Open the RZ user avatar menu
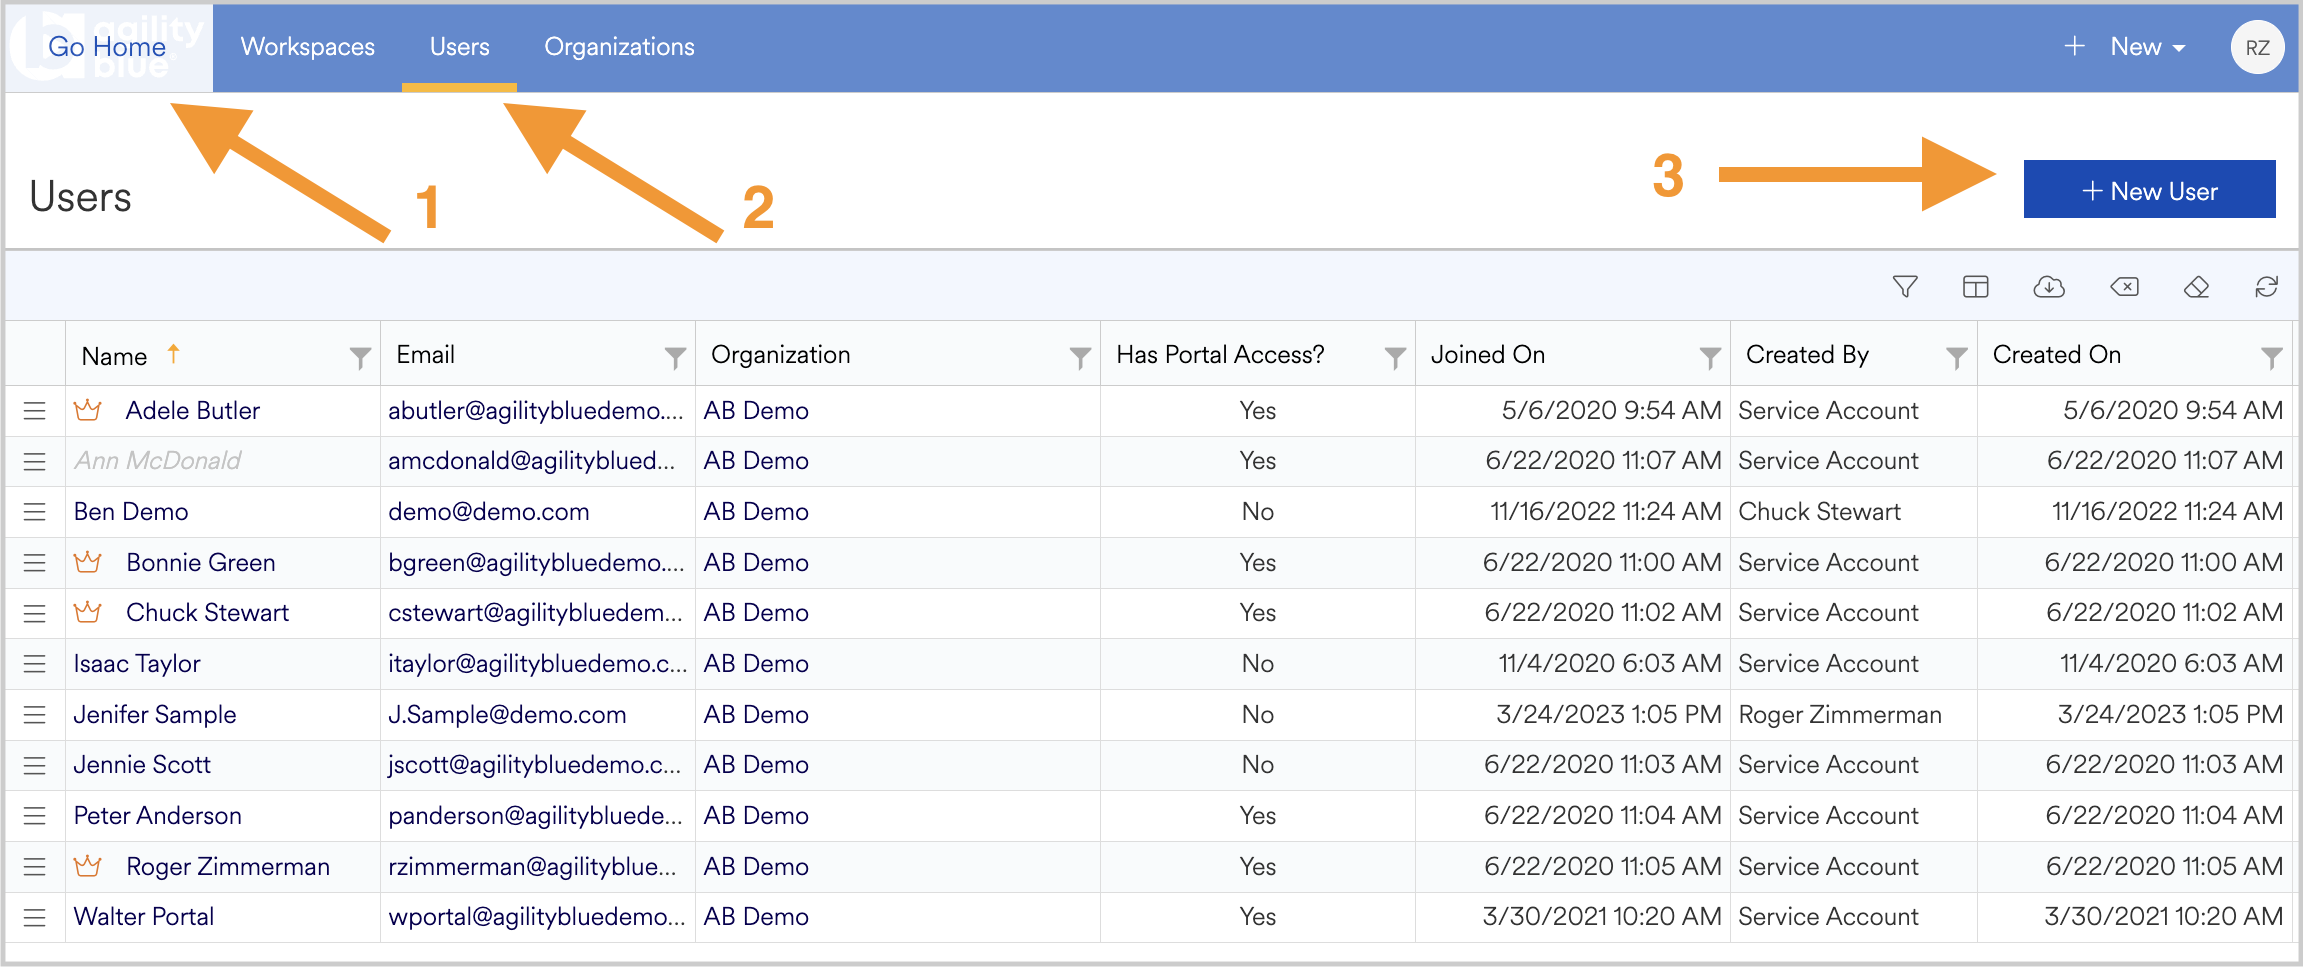Image resolution: width=2303 pixels, height=967 pixels. 2257,47
